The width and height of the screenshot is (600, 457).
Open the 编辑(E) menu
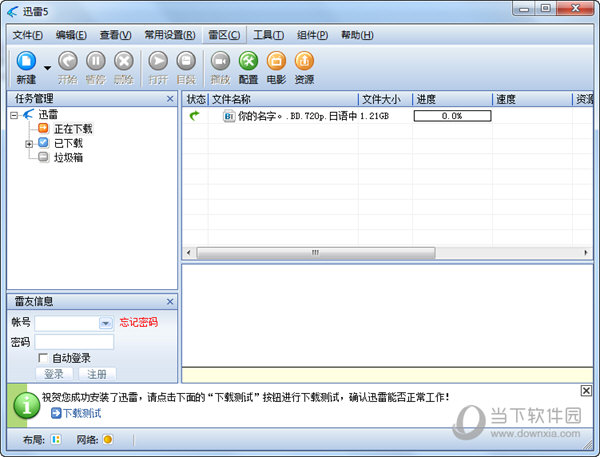click(71, 35)
